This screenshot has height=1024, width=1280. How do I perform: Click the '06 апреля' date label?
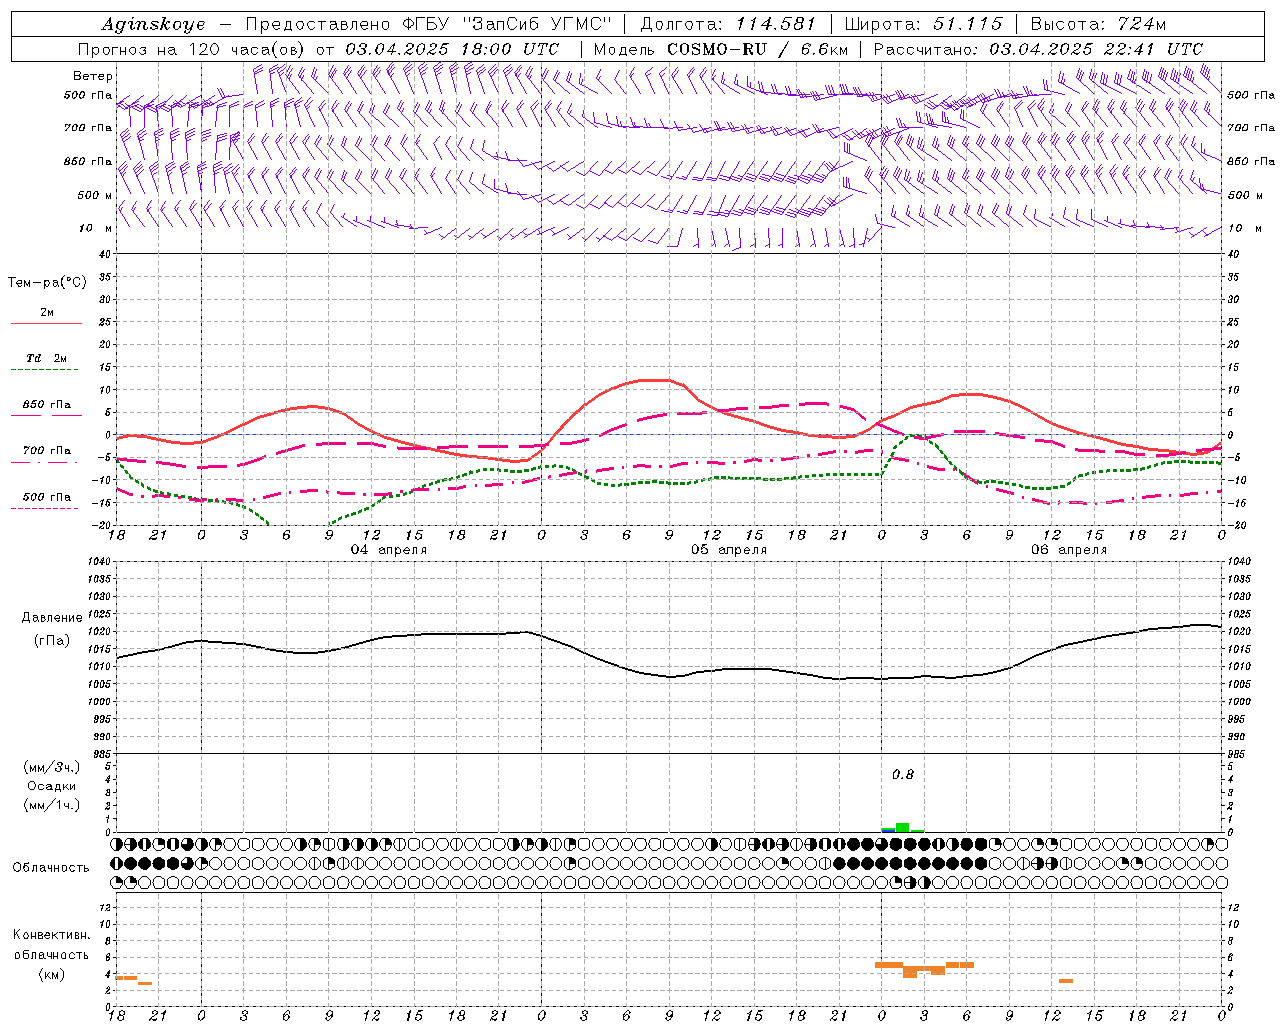pos(1069,550)
